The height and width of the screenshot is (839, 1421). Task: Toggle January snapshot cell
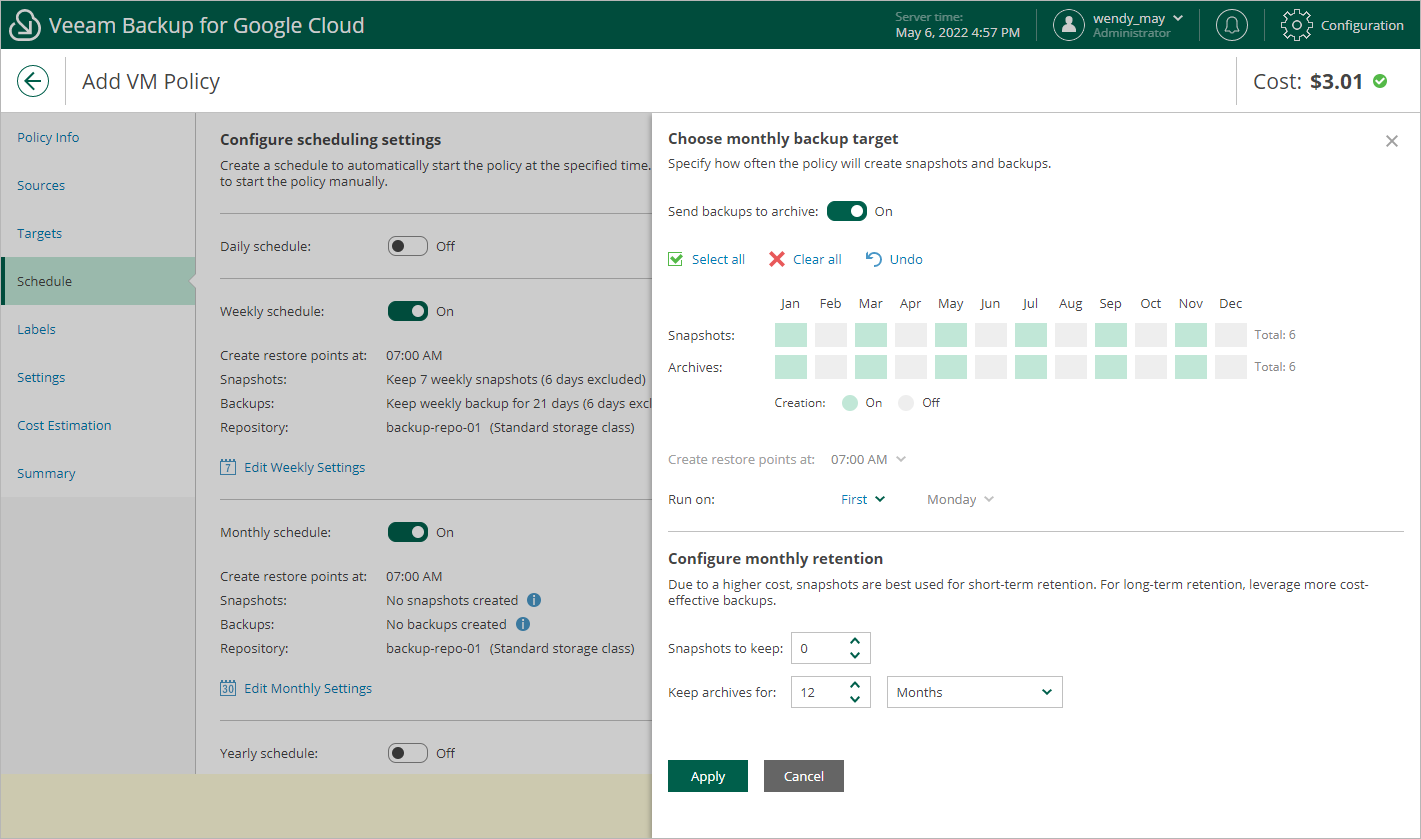[791, 335]
